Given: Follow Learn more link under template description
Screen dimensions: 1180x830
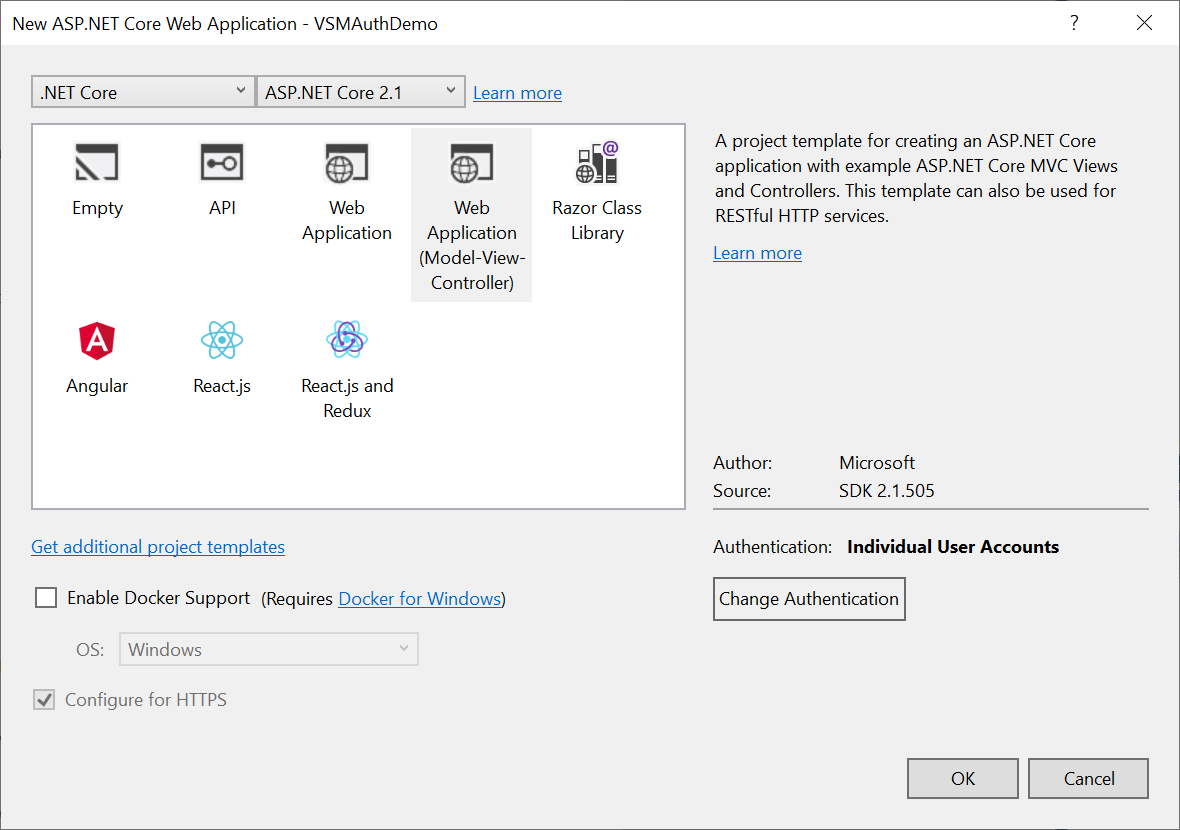Looking at the screenshot, I should [x=757, y=253].
